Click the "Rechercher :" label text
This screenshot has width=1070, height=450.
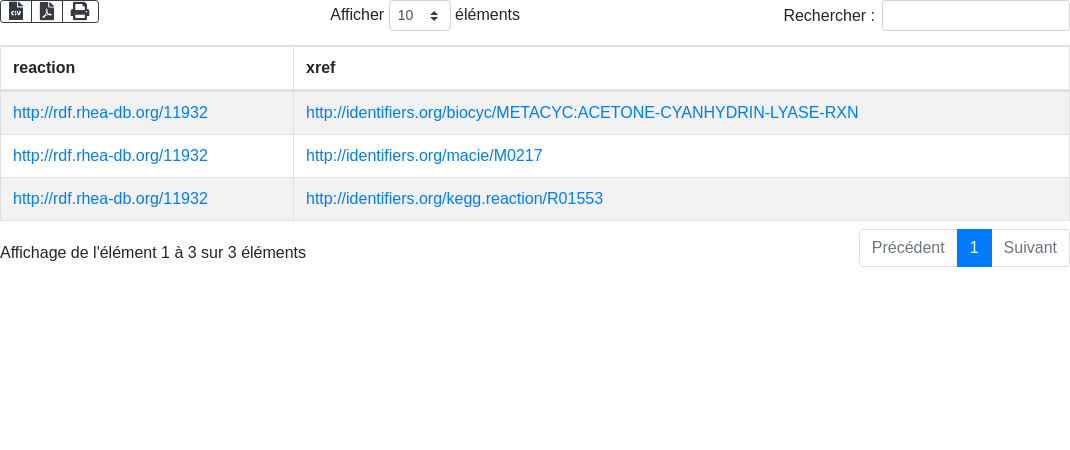pos(829,15)
